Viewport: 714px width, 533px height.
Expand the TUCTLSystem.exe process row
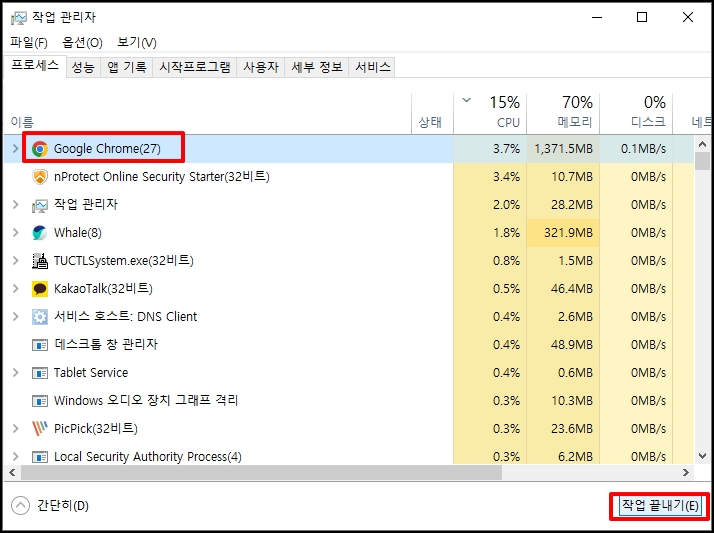(15, 260)
